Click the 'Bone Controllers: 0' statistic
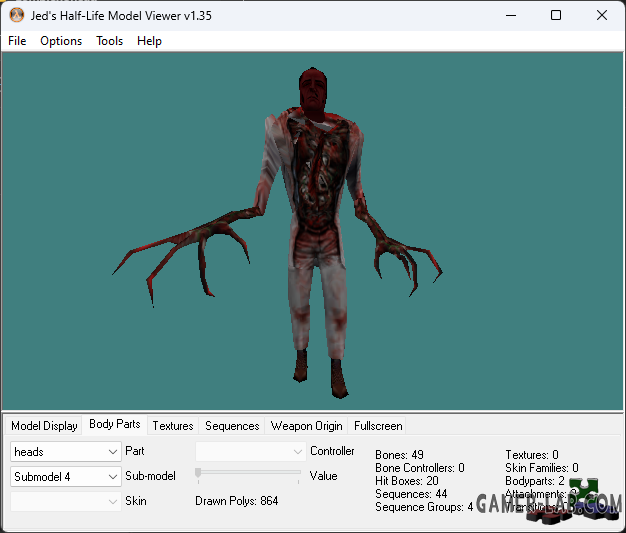The image size is (626, 533). click(420, 468)
